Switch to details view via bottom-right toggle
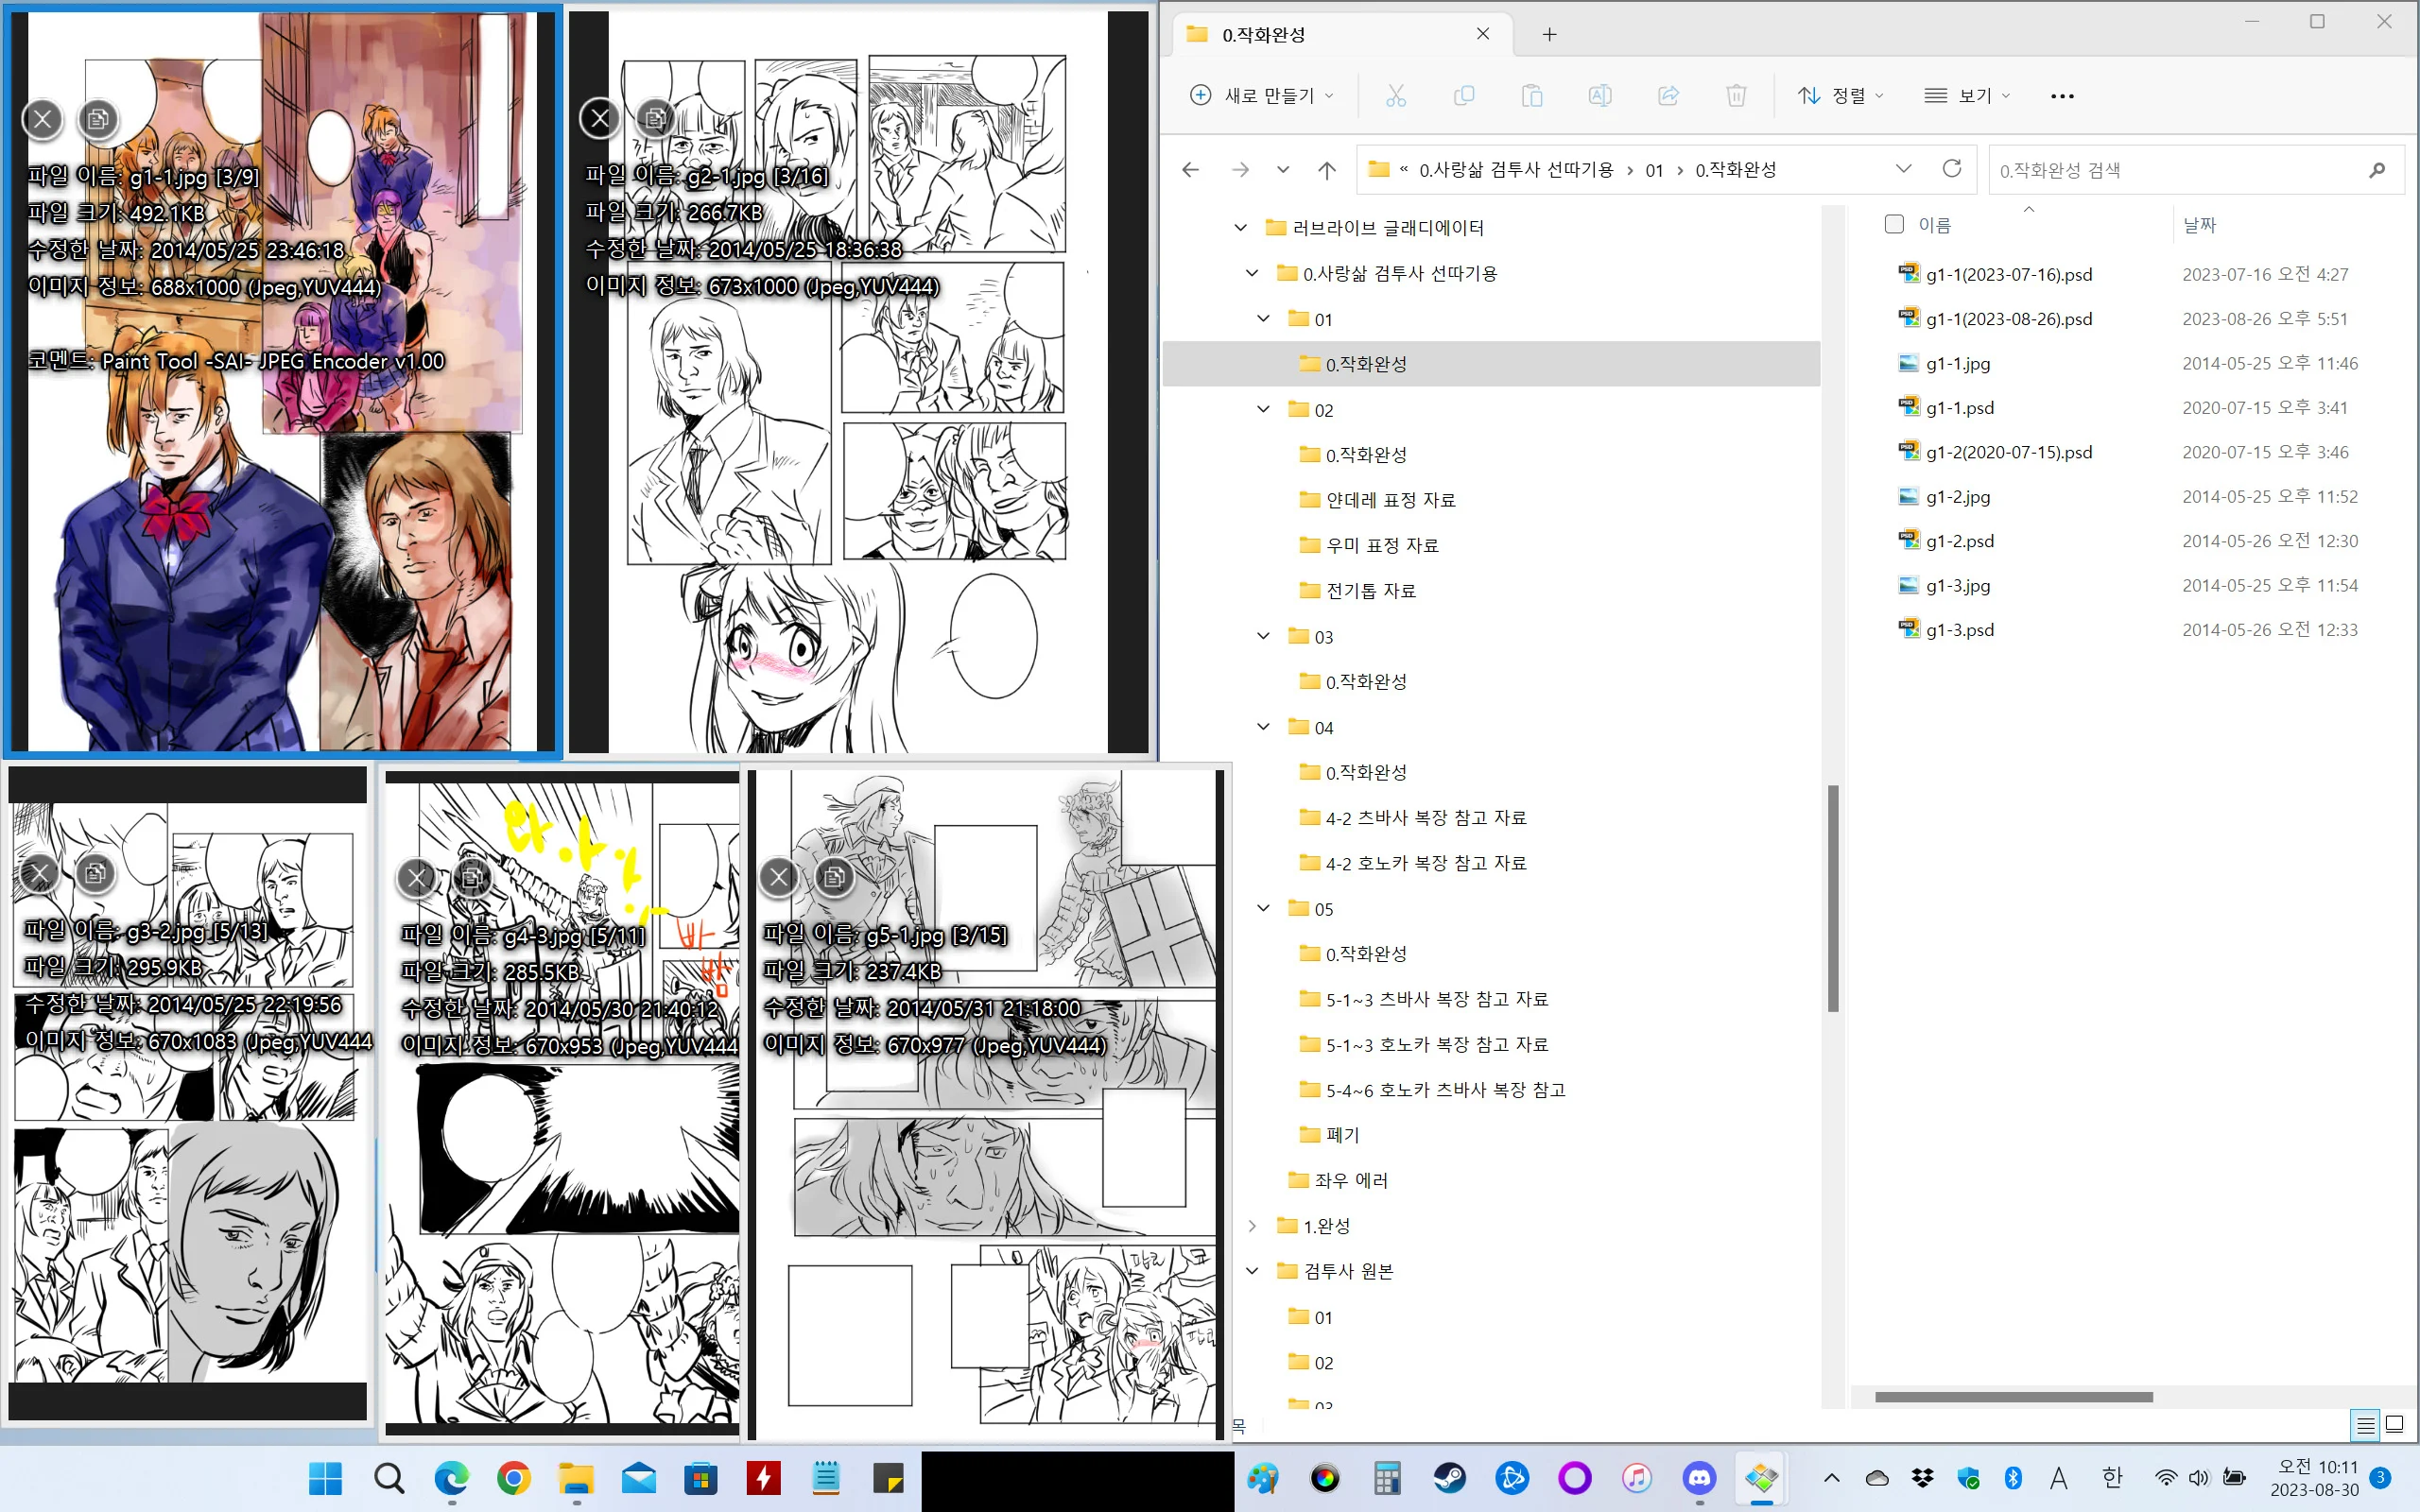Screen dimensions: 2420x1512 [x=2365, y=1425]
